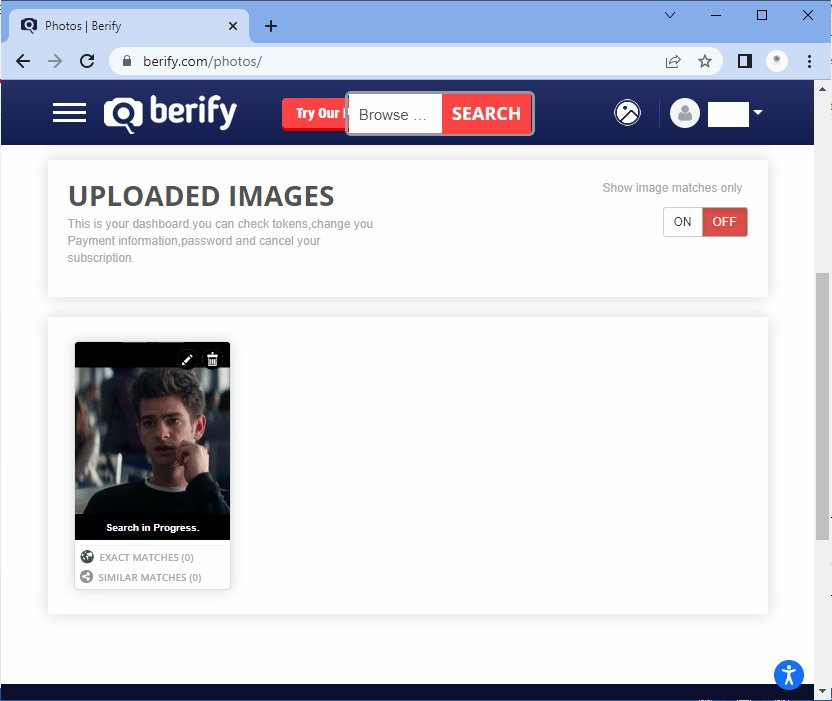Click the Browse file input field
832x701 pixels.
point(395,114)
